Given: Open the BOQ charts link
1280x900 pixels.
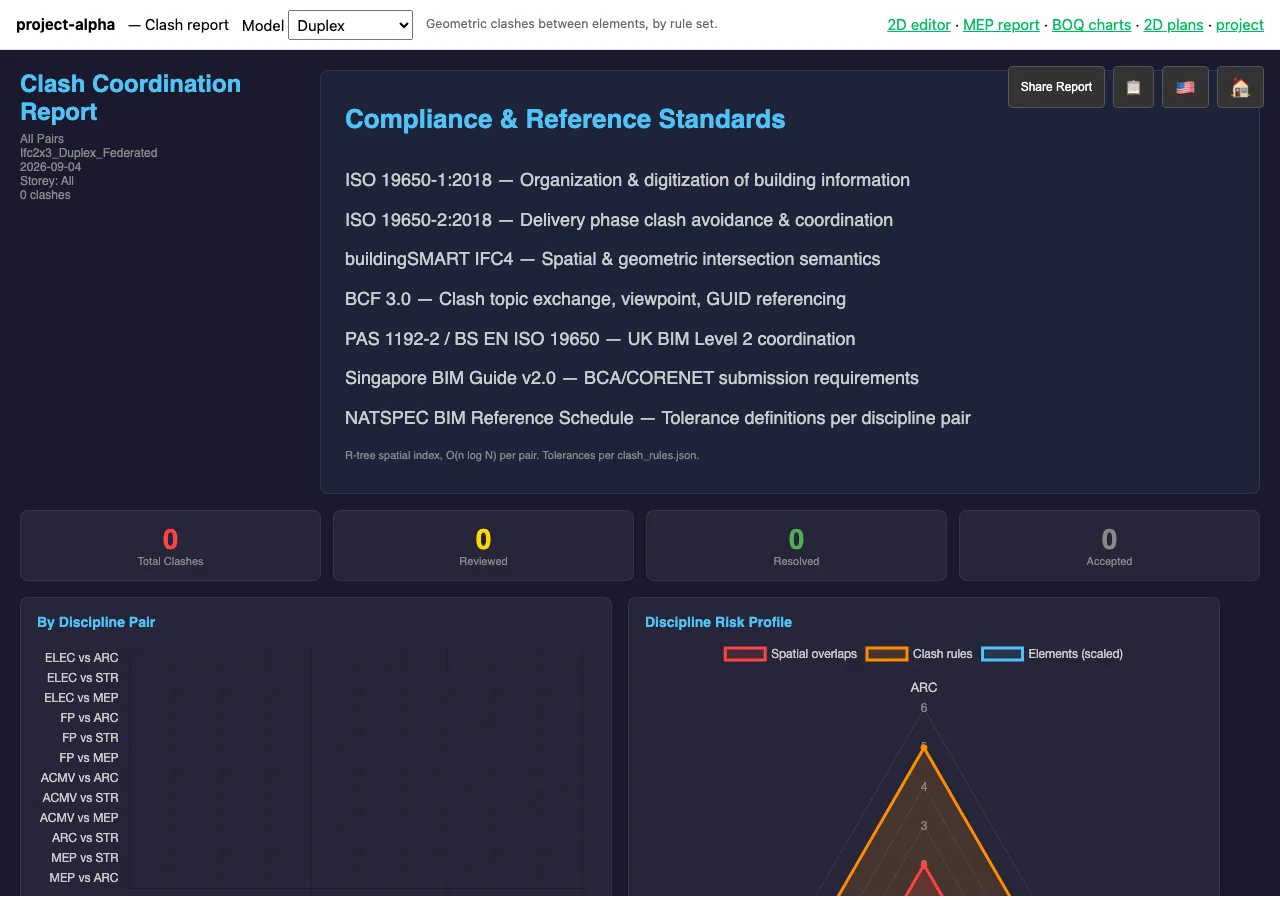Looking at the screenshot, I should point(1092,25).
